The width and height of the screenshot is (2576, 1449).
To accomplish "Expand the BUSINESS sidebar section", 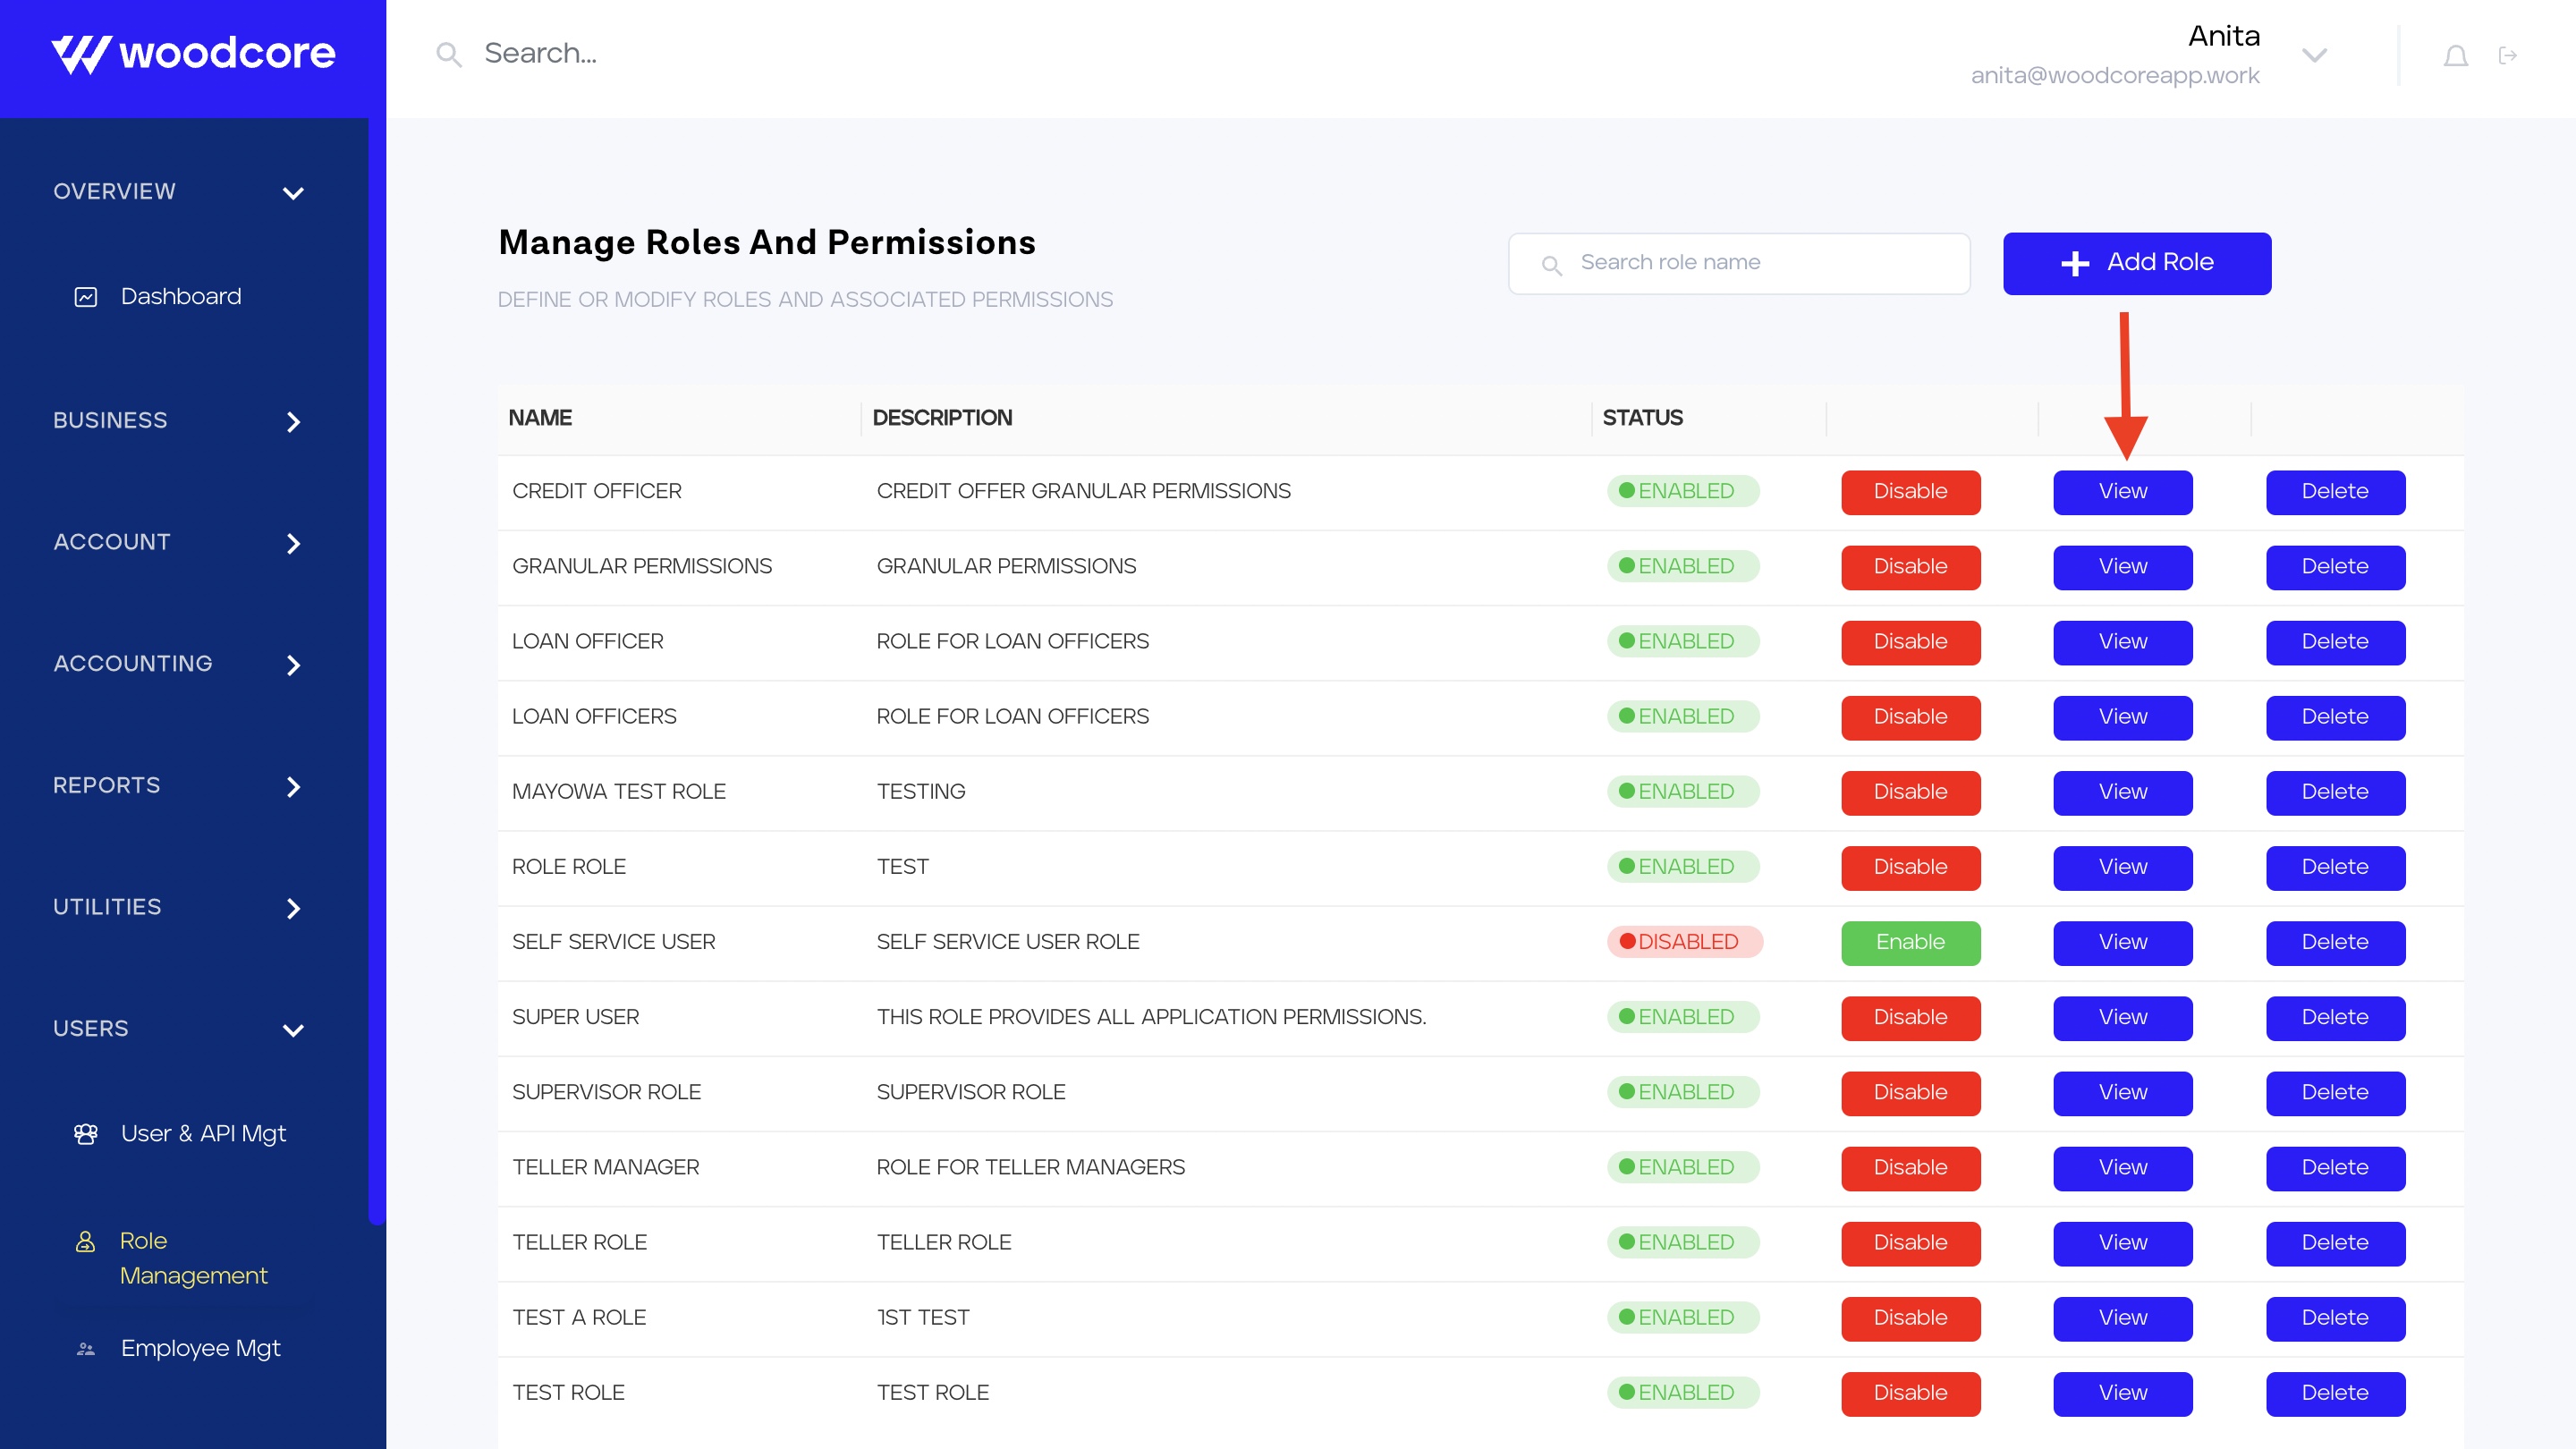I will pos(292,421).
